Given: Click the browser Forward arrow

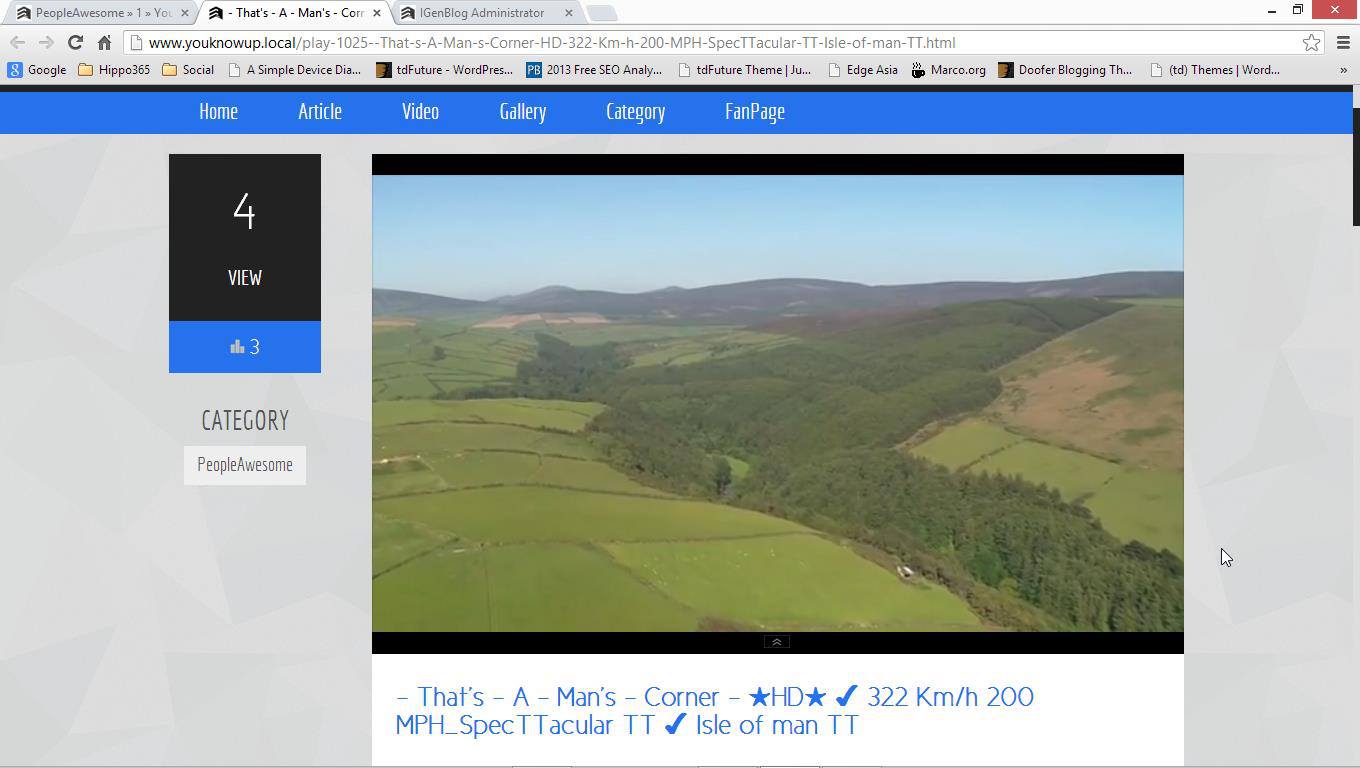Looking at the screenshot, I should tap(46, 43).
